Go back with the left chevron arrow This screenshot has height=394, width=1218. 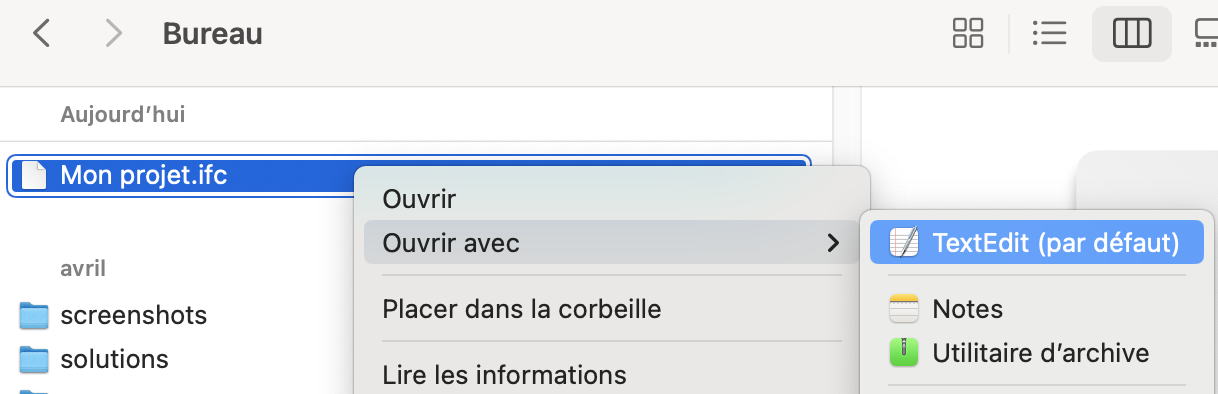coord(41,34)
